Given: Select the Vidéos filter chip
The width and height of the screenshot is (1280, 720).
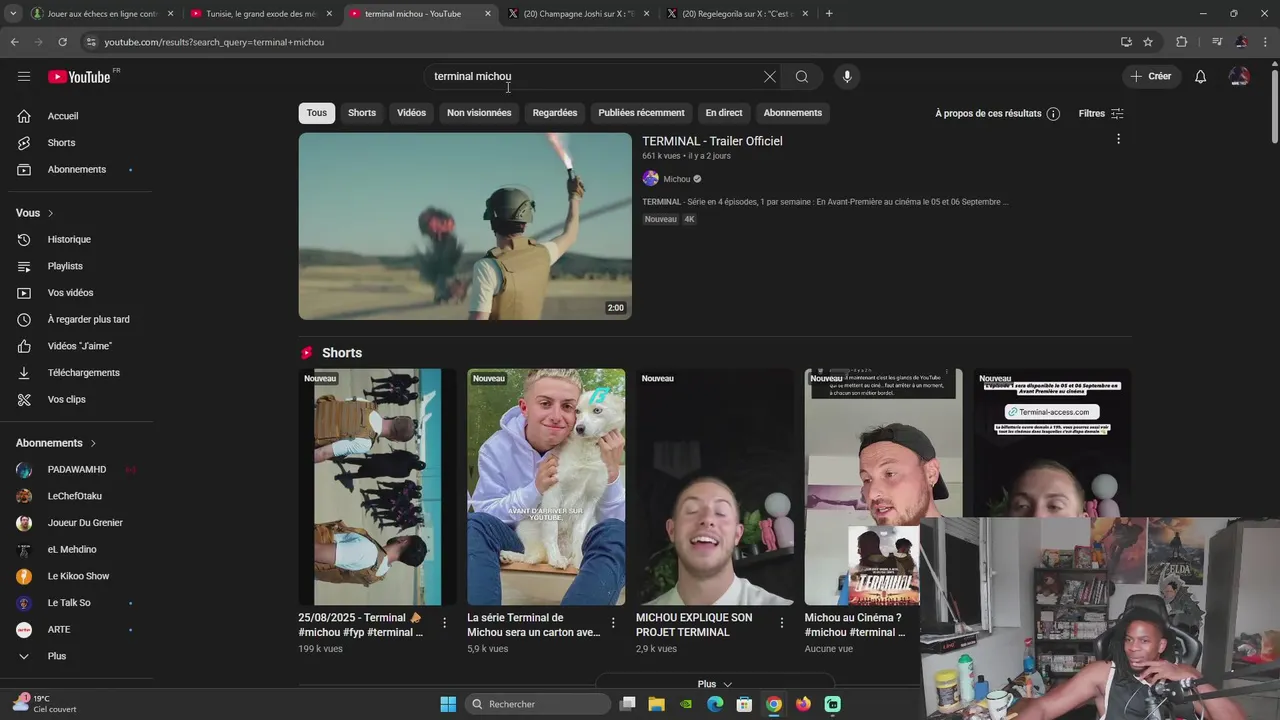Looking at the screenshot, I should click(x=411, y=113).
